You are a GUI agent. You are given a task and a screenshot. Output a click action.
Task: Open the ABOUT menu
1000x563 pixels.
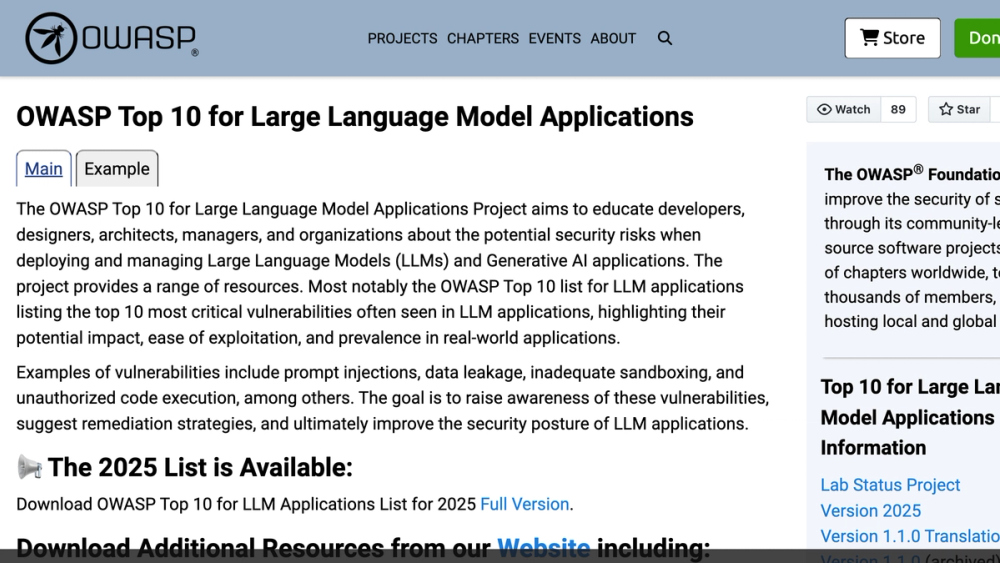pos(613,38)
